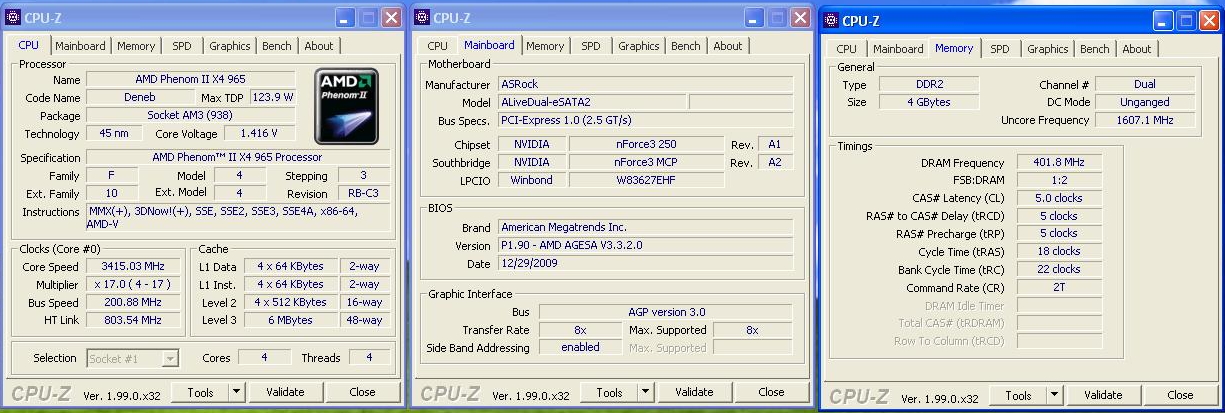Switch to CPU tab in the right Memory window

click(846, 49)
